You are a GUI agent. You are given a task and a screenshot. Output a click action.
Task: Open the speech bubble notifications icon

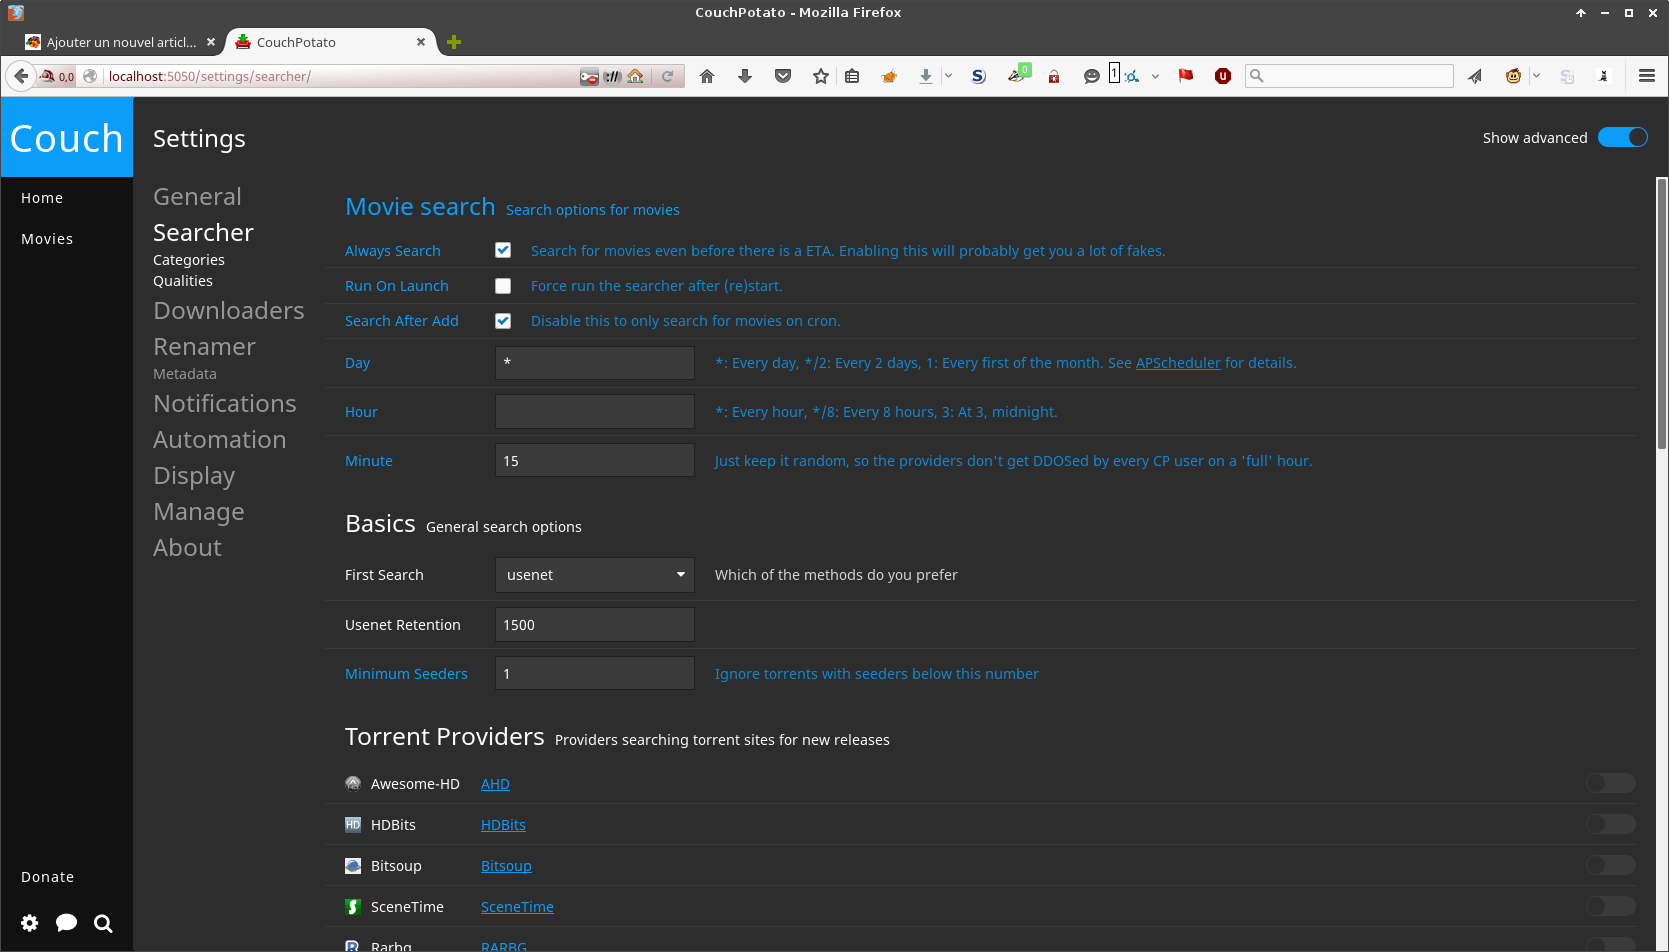coord(67,923)
